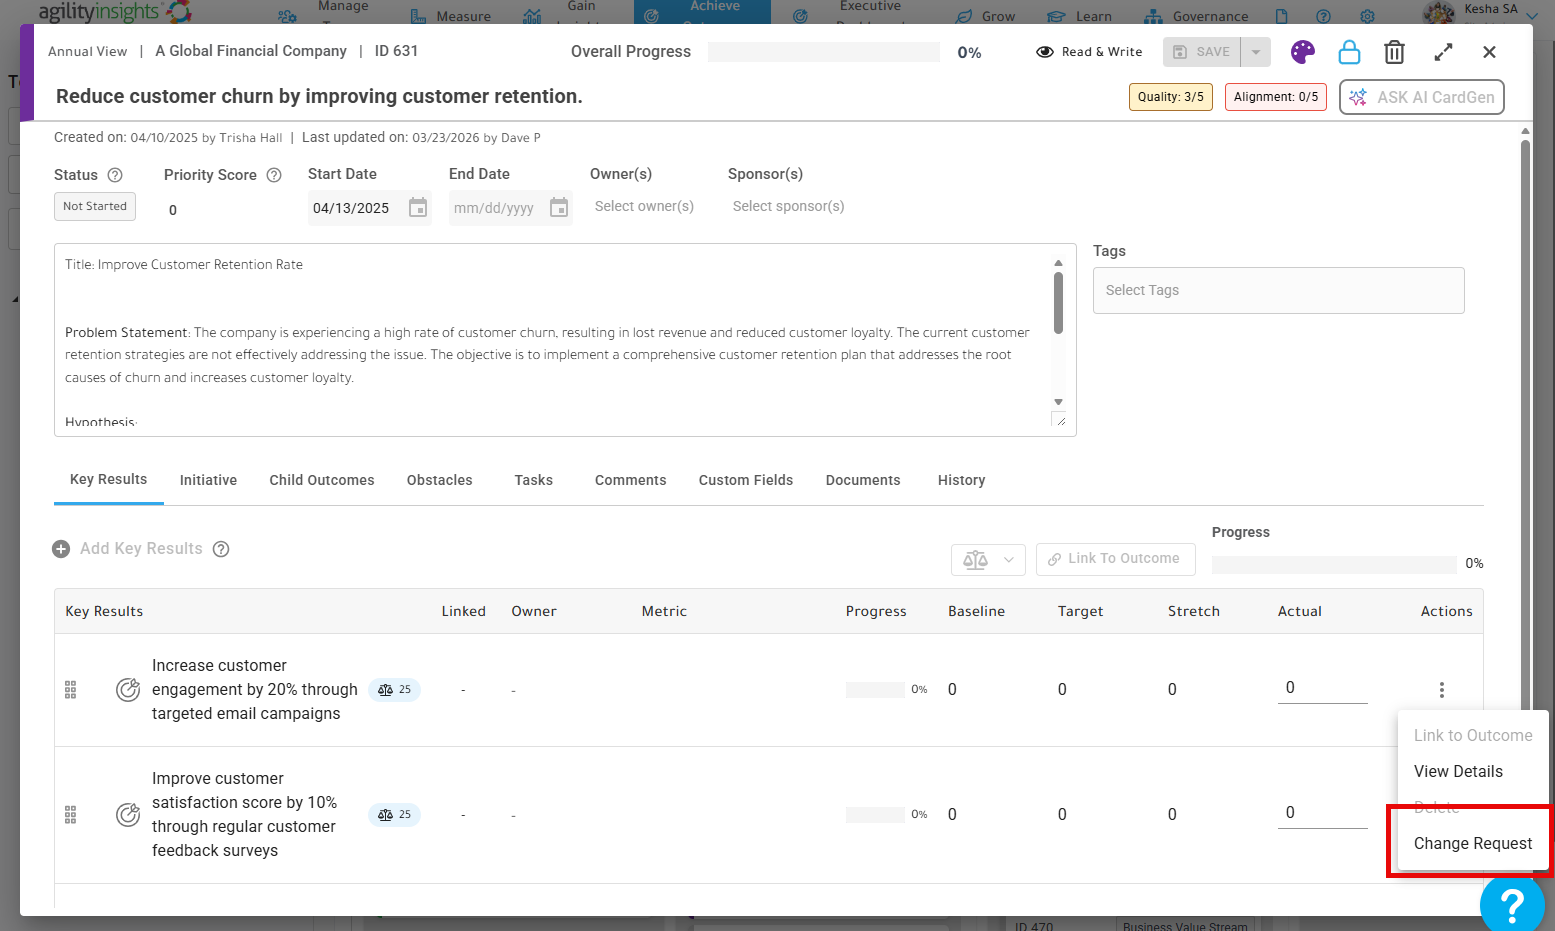Open the blue help chat bubble
Viewport: 1555px width, 931px height.
pyautogui.click(x=1512, y=905)
